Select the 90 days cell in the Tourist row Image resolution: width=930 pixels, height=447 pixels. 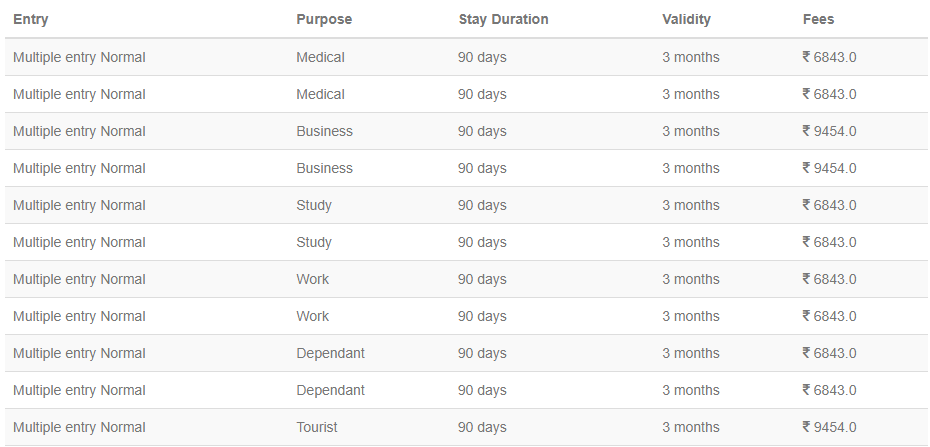tap(482, 427)
